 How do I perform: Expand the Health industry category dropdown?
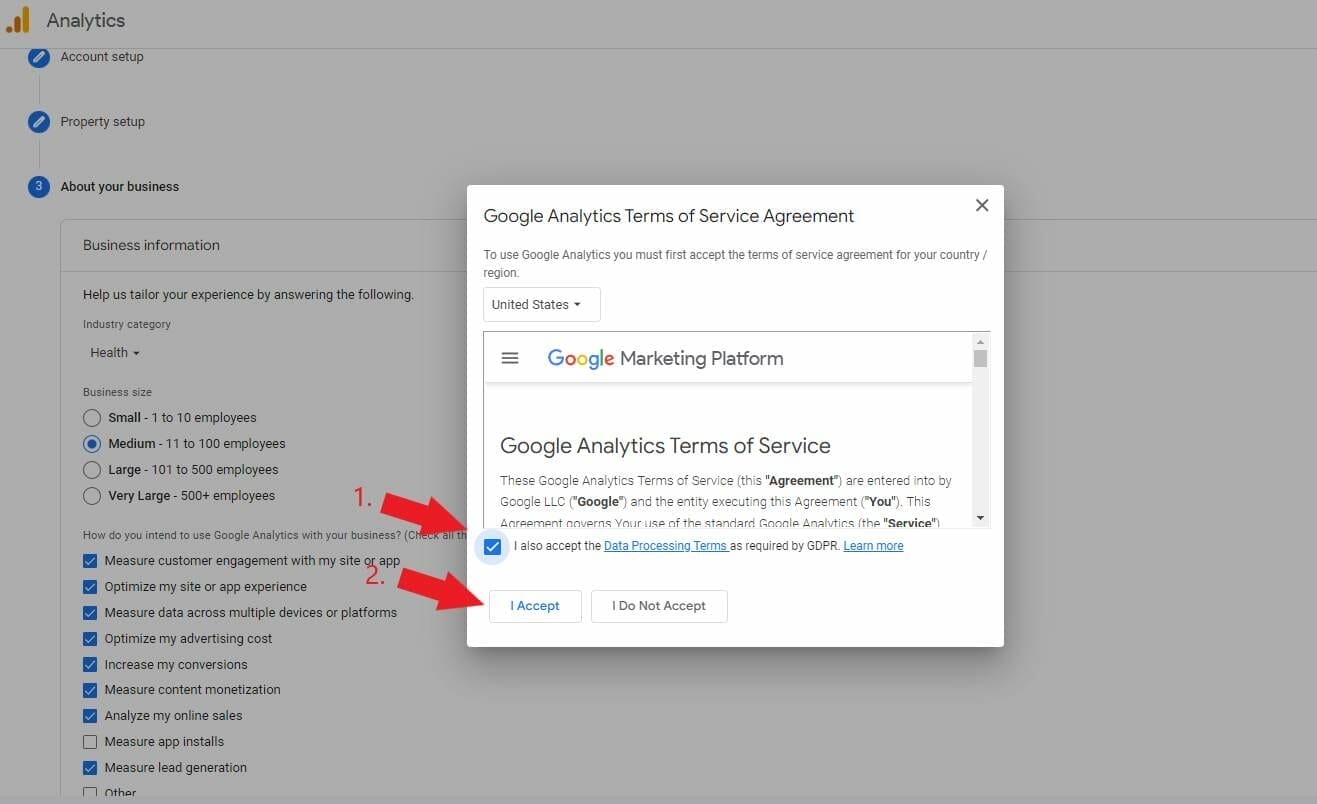[113, 352]
